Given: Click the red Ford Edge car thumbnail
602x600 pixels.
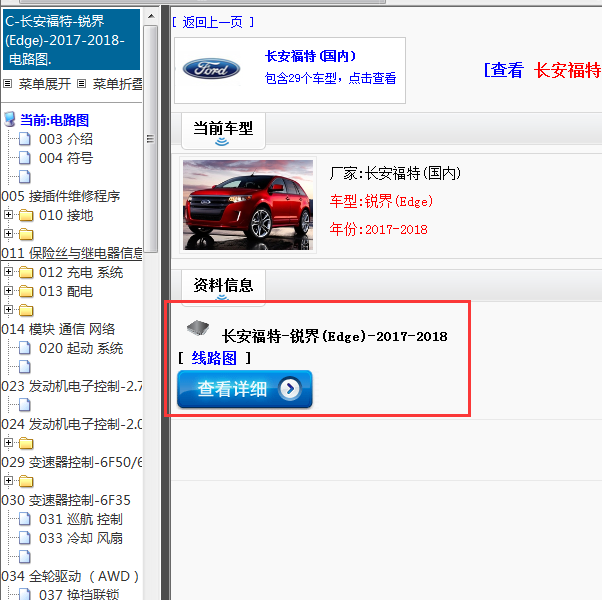Looking at the screenshot, I should (x=248, y=205).
